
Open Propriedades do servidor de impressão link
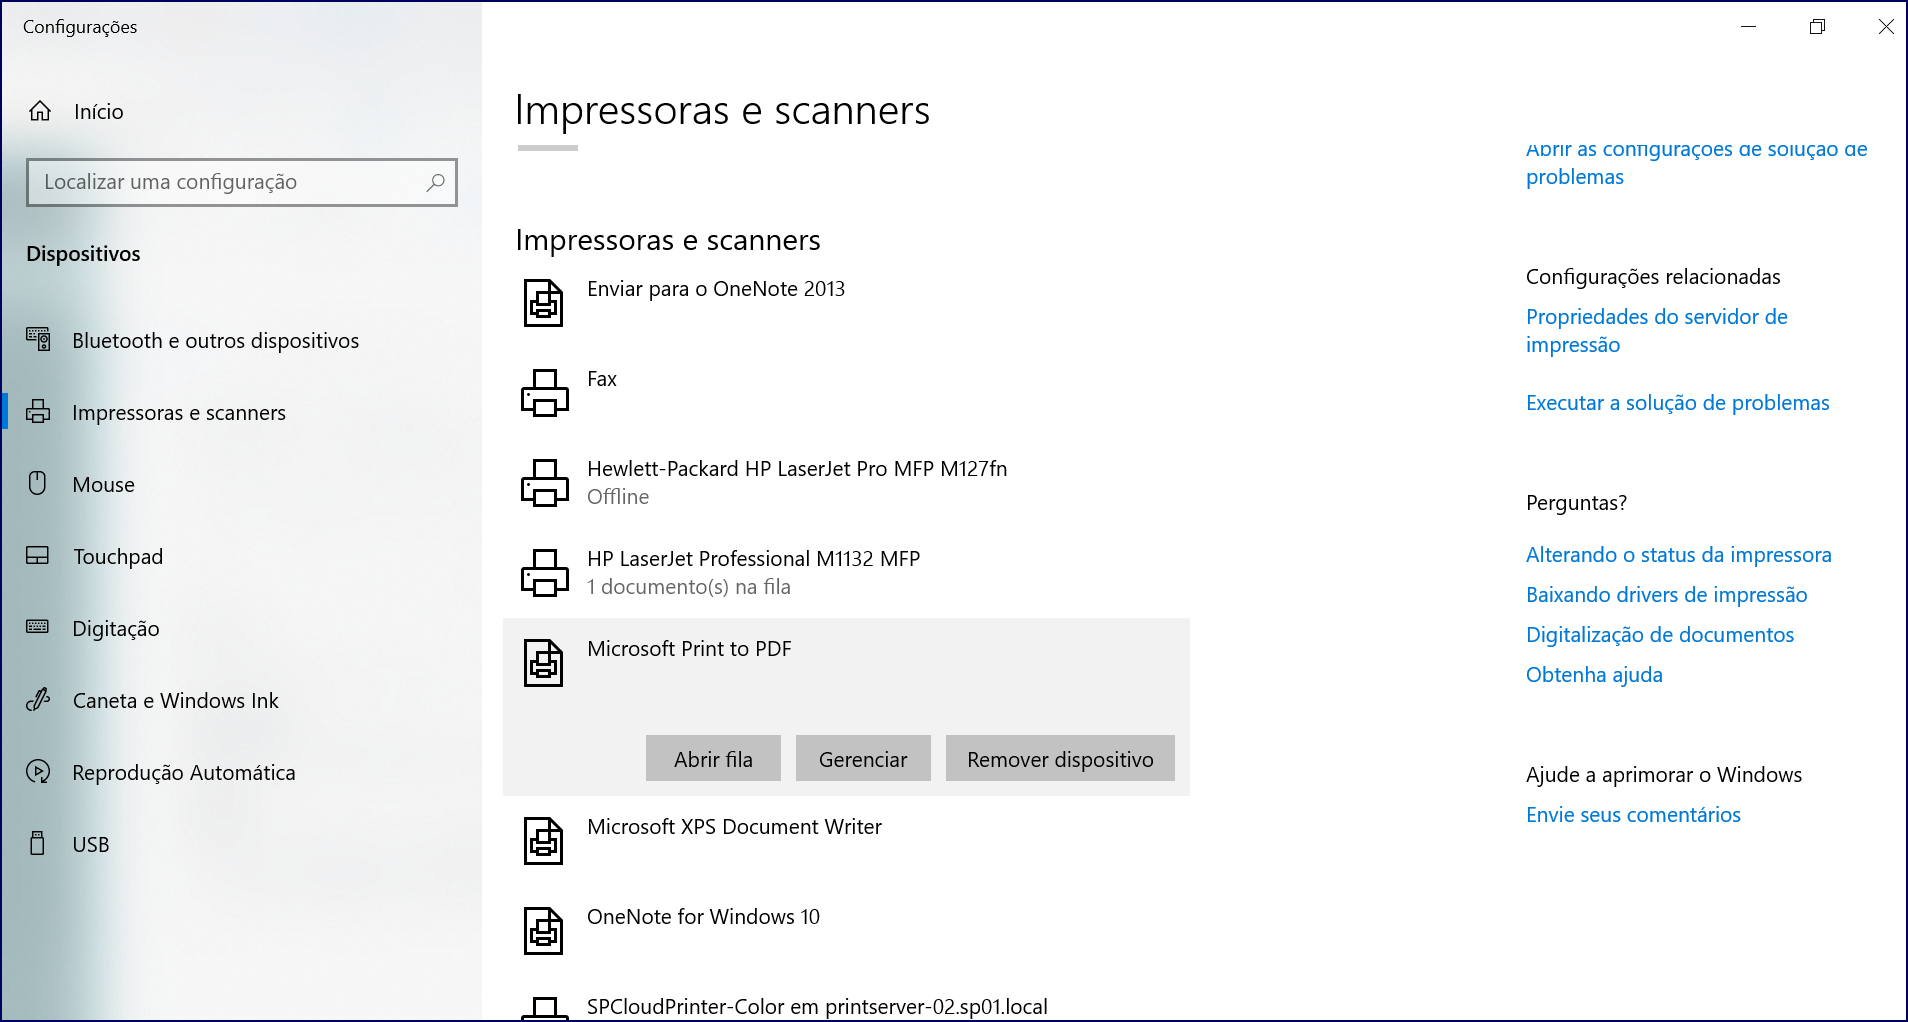[x=1656, y=331]
